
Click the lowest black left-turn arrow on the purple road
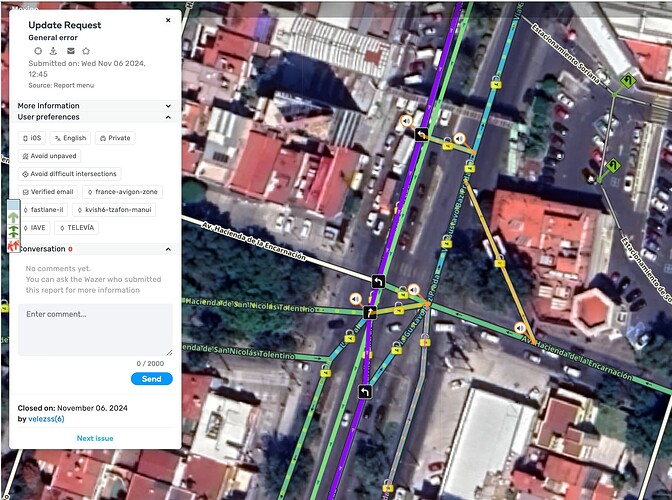365,392
